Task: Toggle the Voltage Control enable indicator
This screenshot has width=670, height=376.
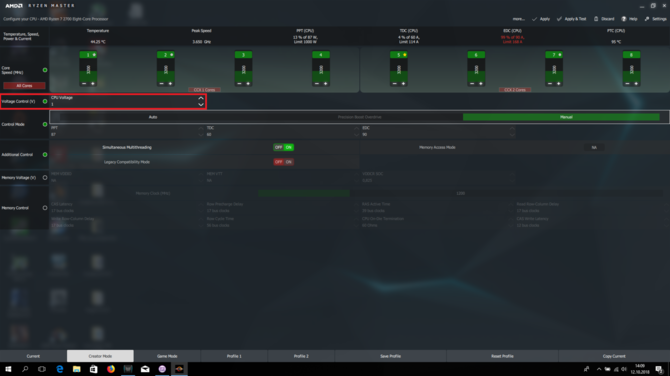Action: point(45,101)
